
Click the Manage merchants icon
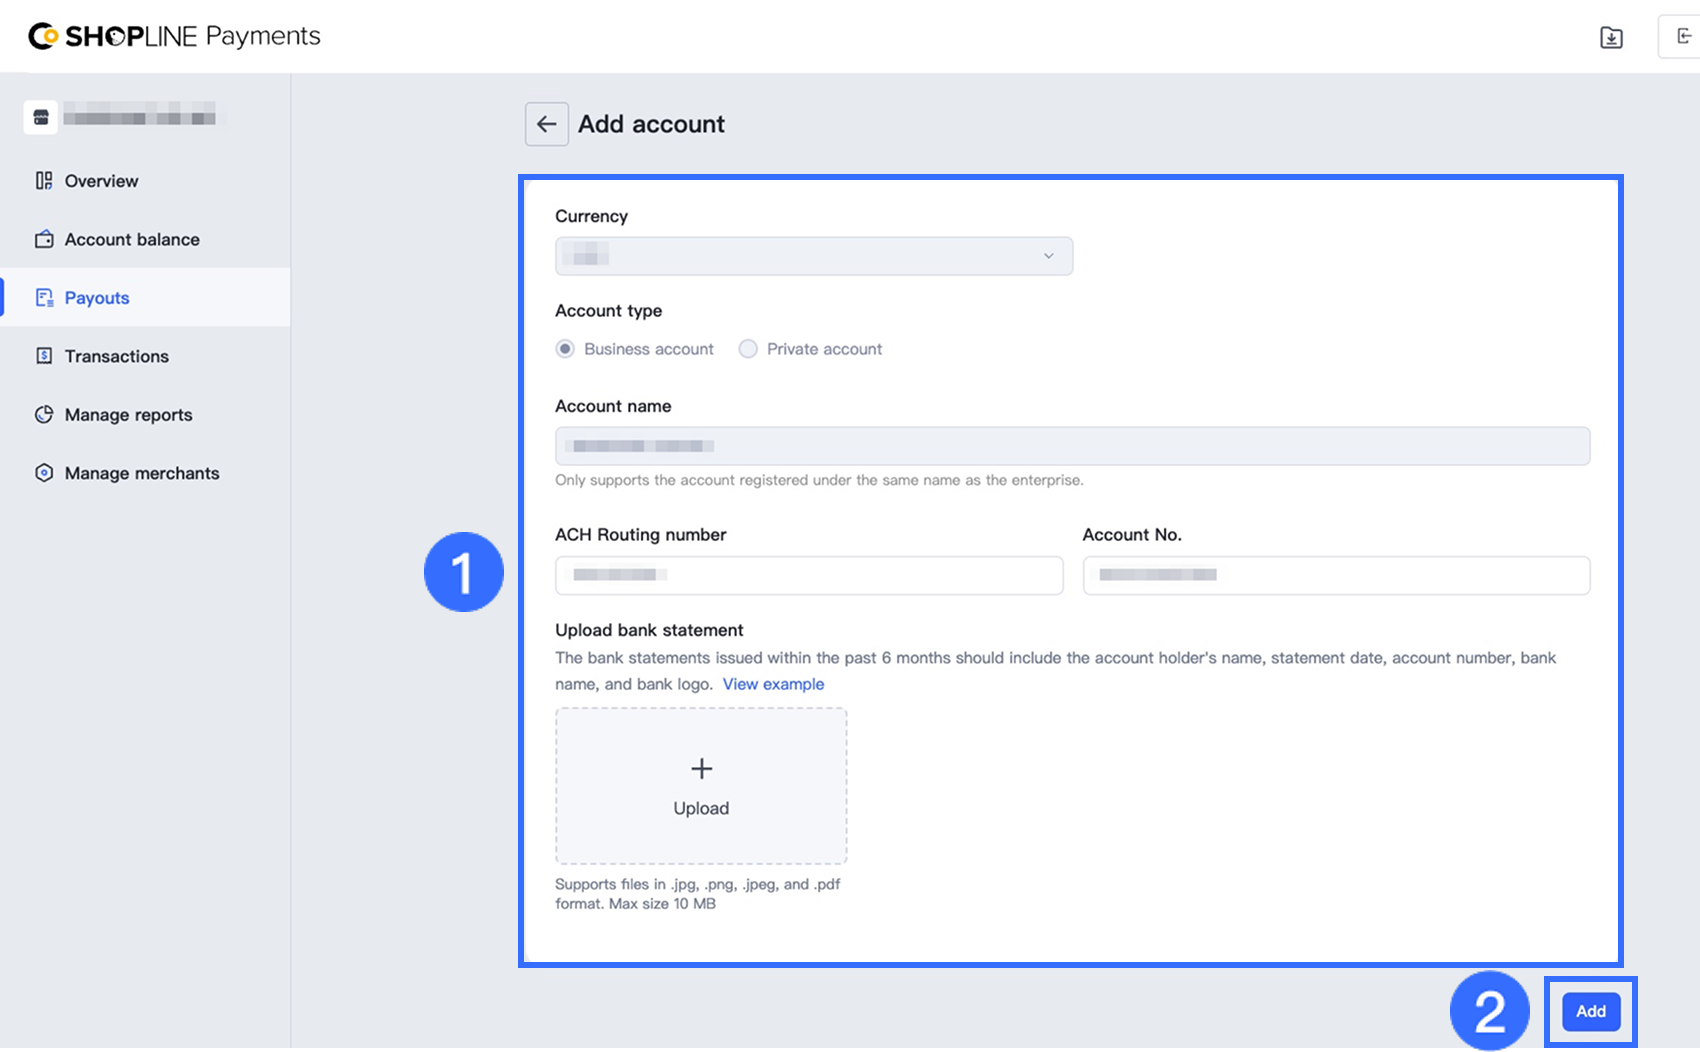44,473
